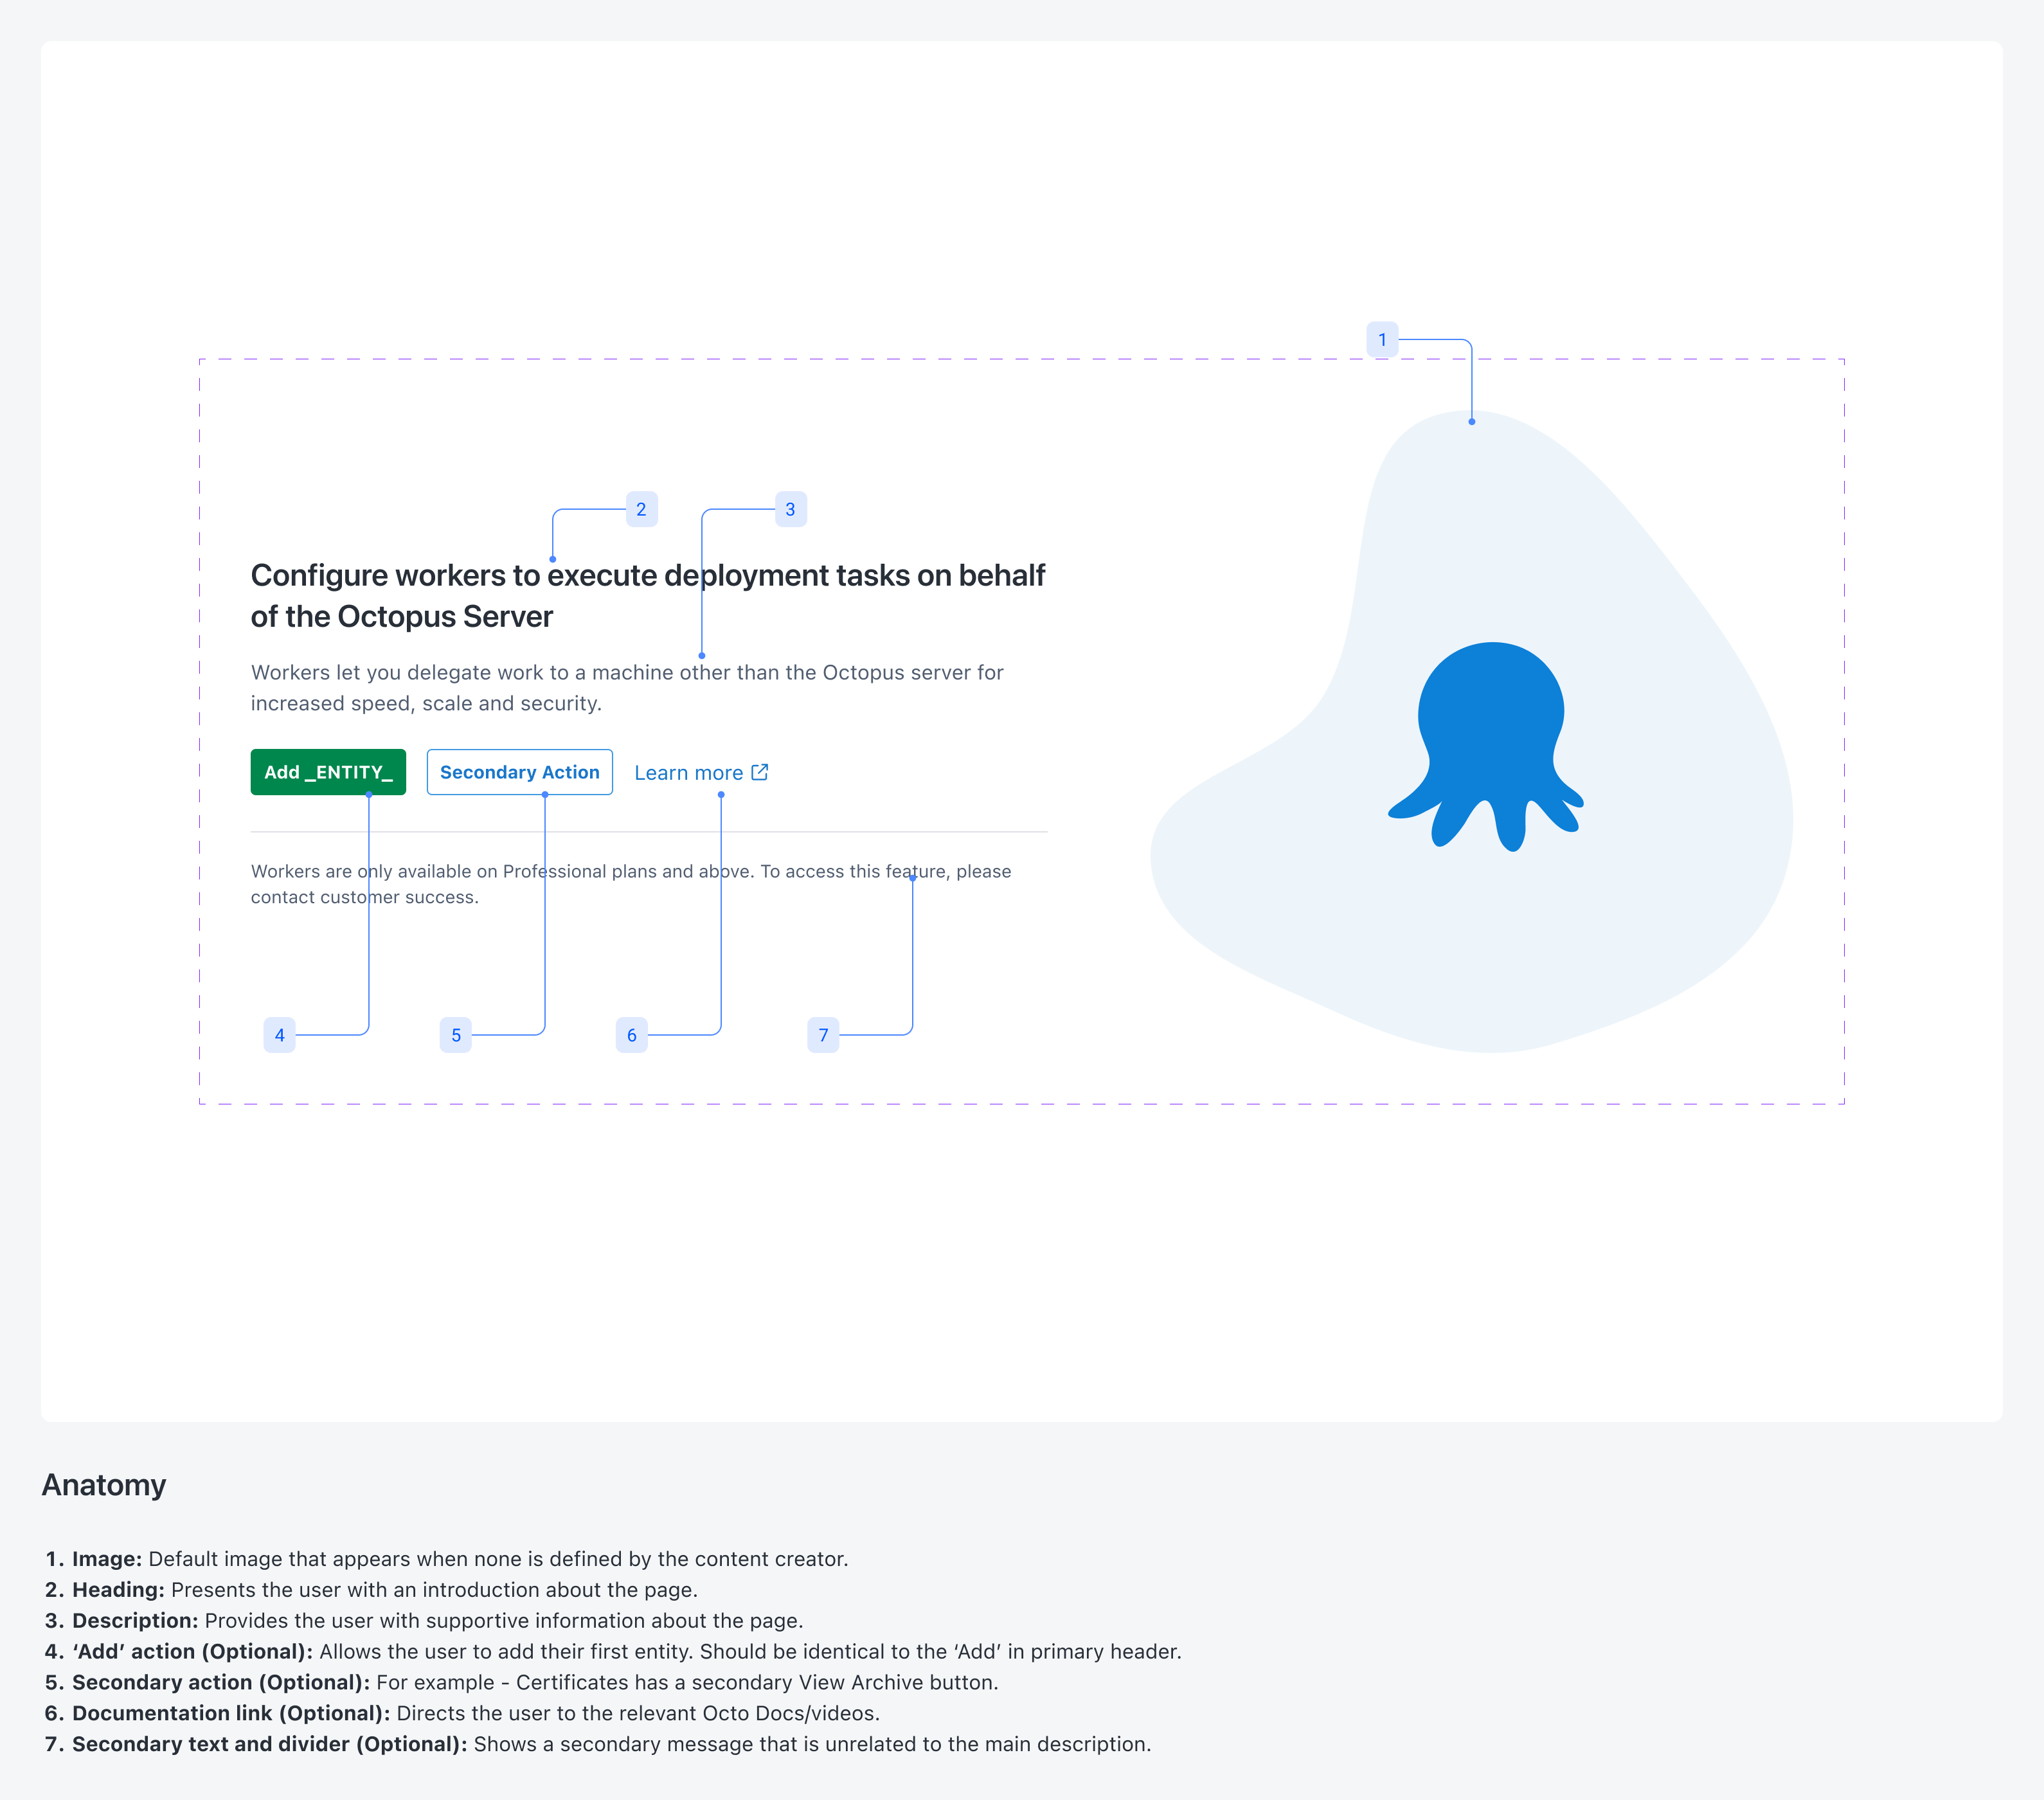Screen dimensions: 2044x1800
Task: Click the external link icon beside Learn more
Action: [760, 772]
